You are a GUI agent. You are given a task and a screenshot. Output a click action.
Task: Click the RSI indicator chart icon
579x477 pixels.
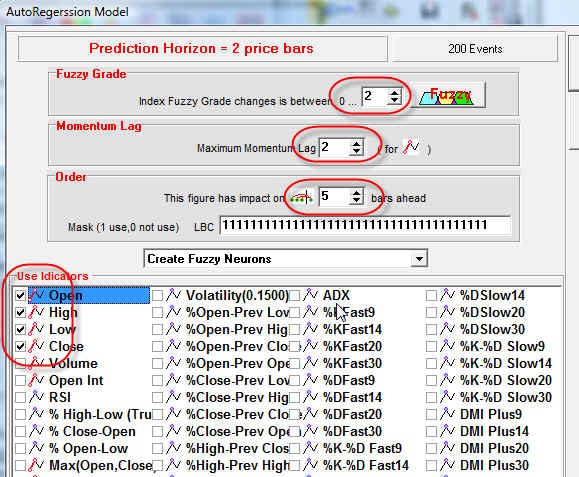pos(36,397)
